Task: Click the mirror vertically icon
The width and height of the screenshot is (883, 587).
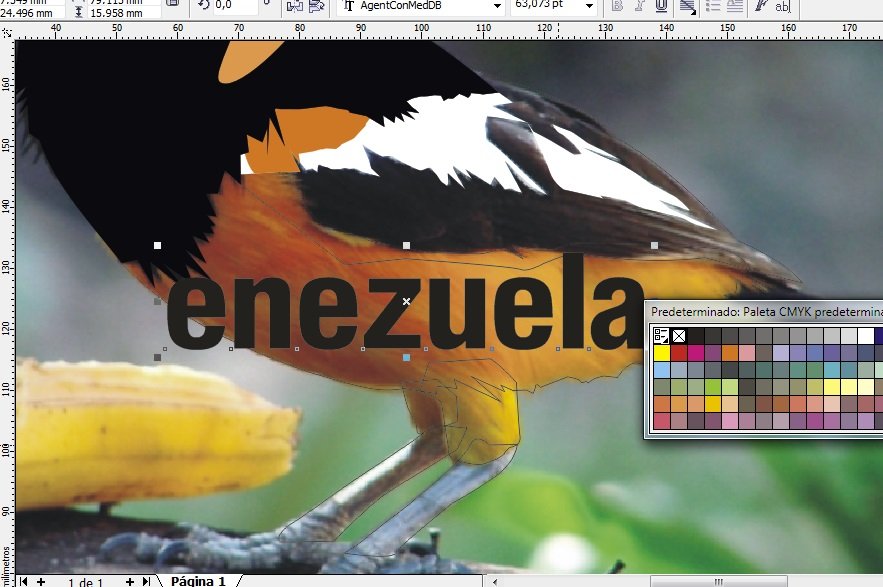Action: (316, 6)
